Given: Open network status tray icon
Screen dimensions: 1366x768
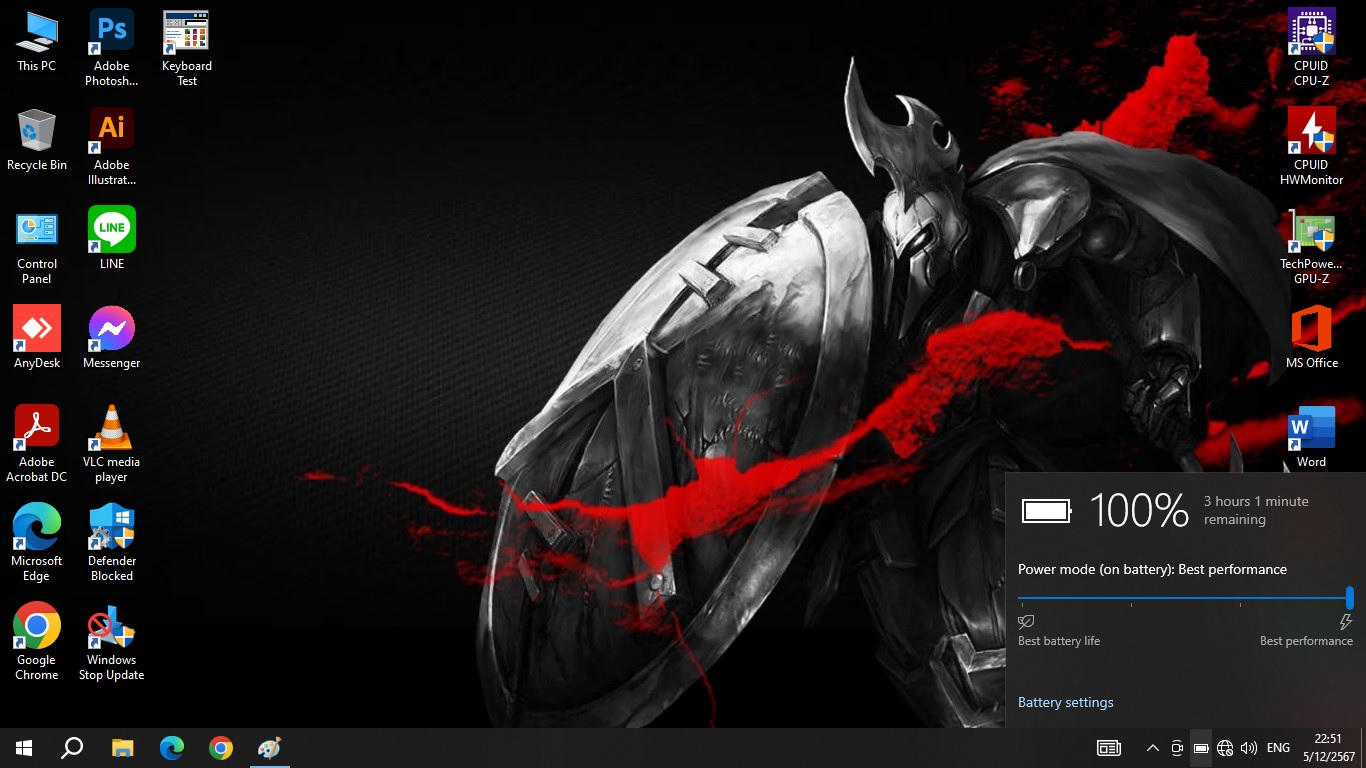Looking at the screenshot, I should 1225,748.
